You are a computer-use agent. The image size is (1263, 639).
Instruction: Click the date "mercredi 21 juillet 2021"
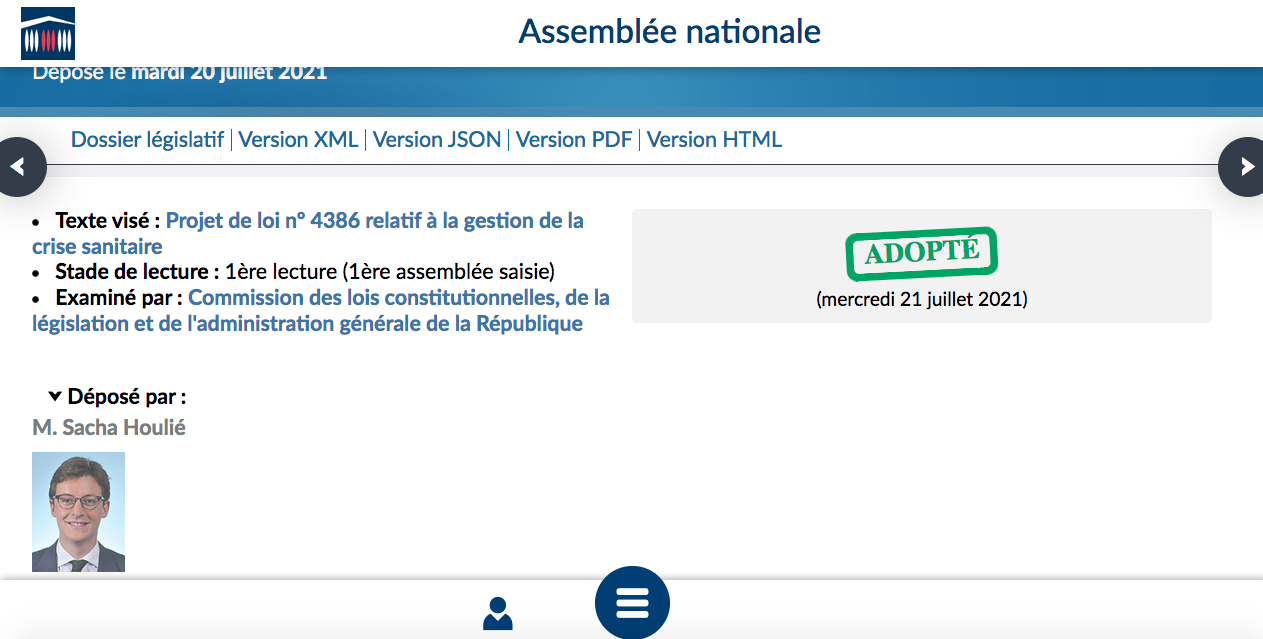(922, 299)
